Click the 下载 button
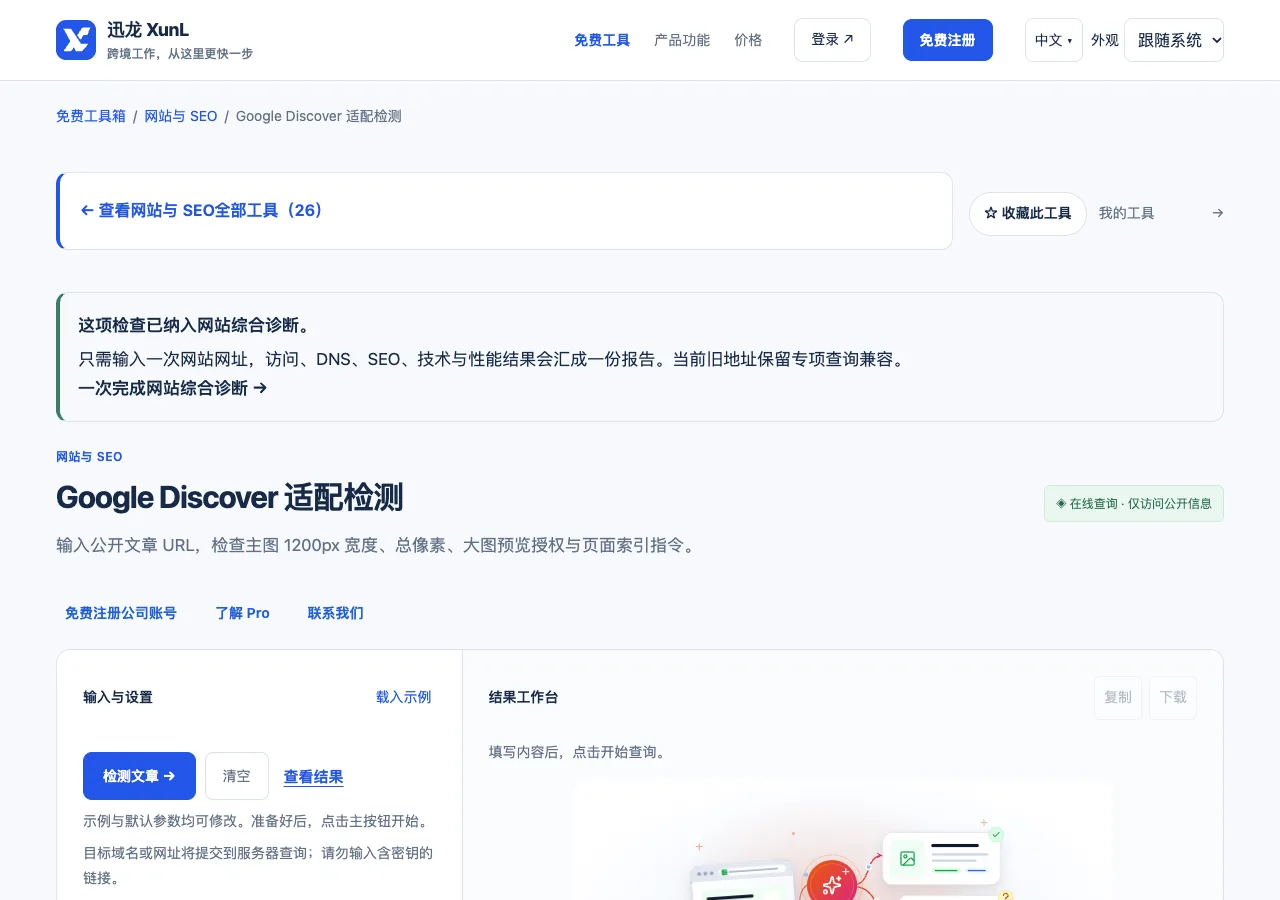 click(x=1173, y=697)
